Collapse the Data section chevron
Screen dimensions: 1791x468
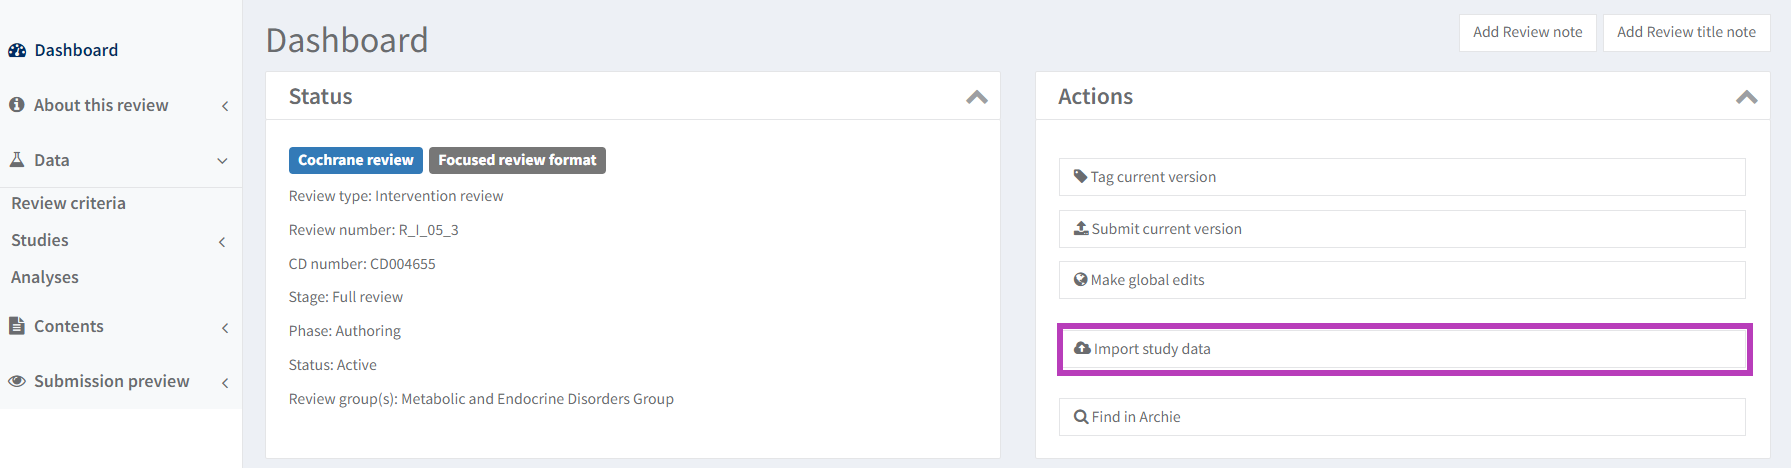tap(222, 161)
